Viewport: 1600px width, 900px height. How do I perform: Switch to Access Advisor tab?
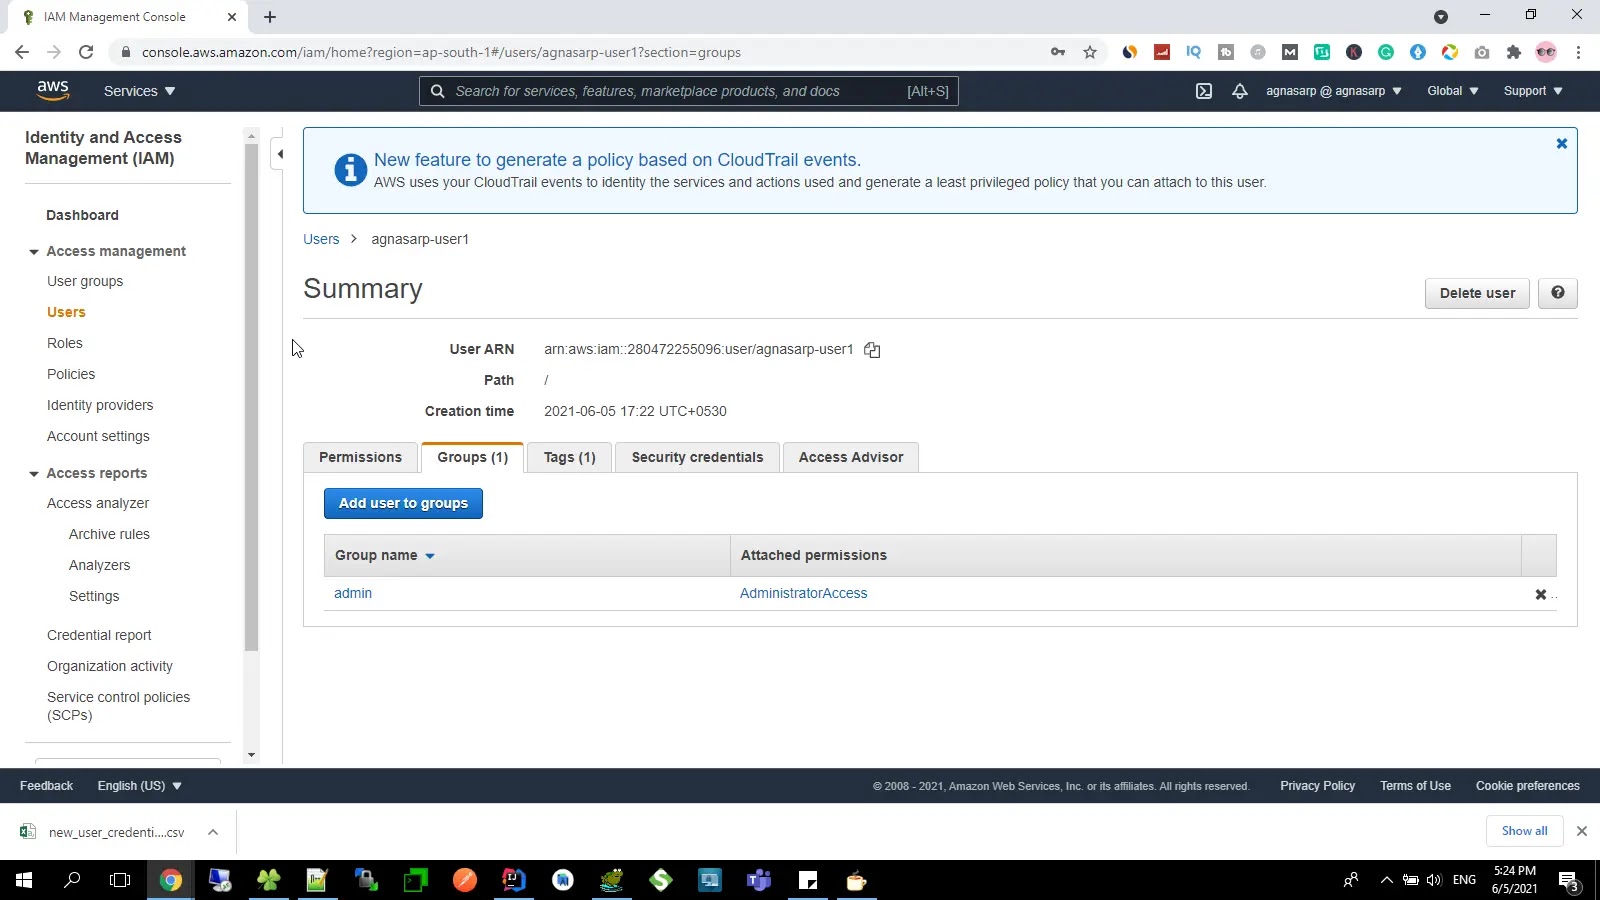pos(851,457)
